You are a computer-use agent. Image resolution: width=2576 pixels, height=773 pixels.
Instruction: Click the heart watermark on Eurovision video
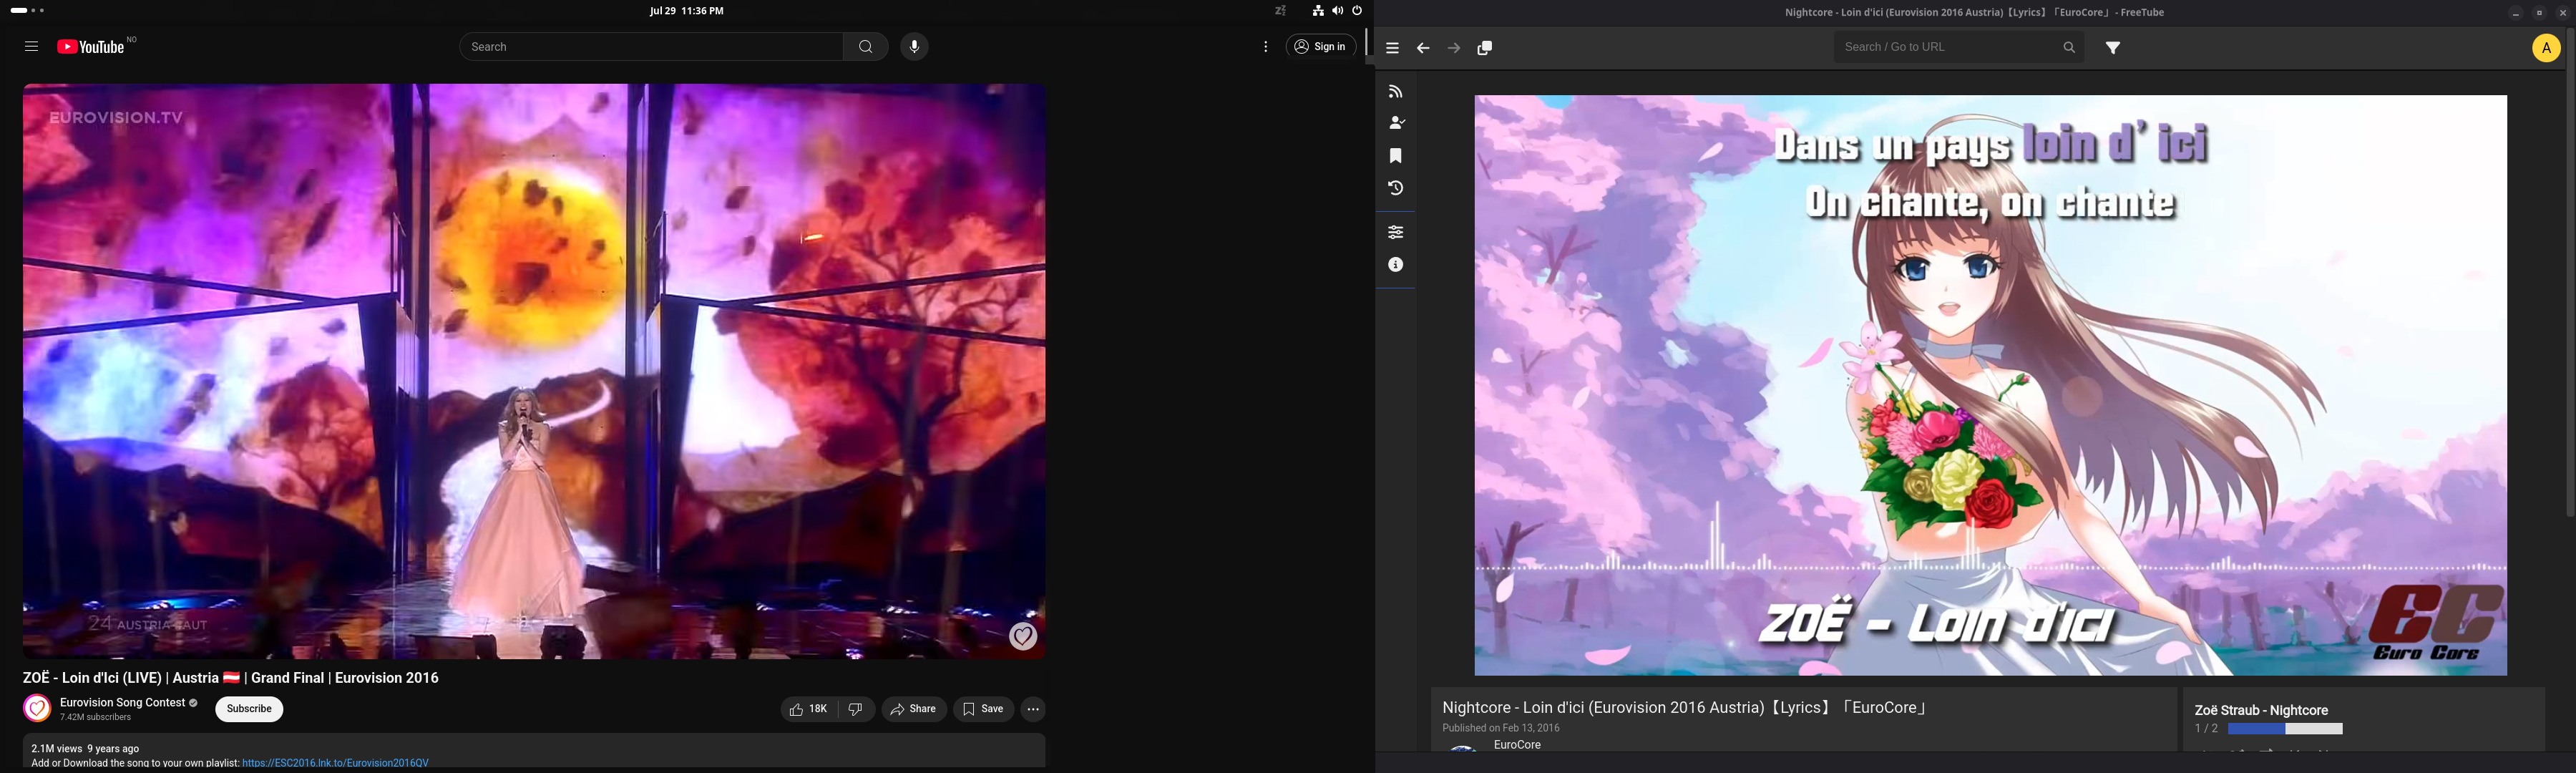(1022, 636)
